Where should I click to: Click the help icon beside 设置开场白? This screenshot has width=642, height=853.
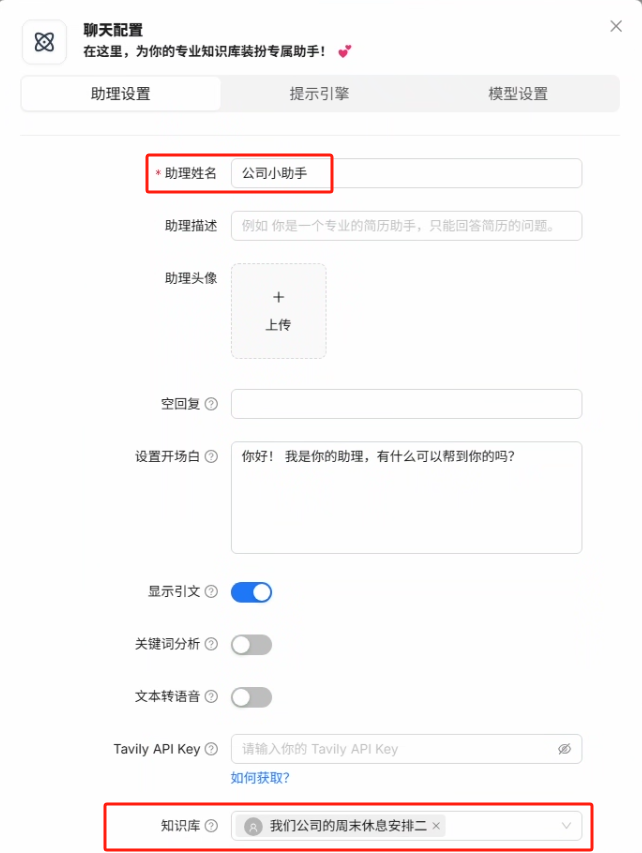tap(211, 456)
